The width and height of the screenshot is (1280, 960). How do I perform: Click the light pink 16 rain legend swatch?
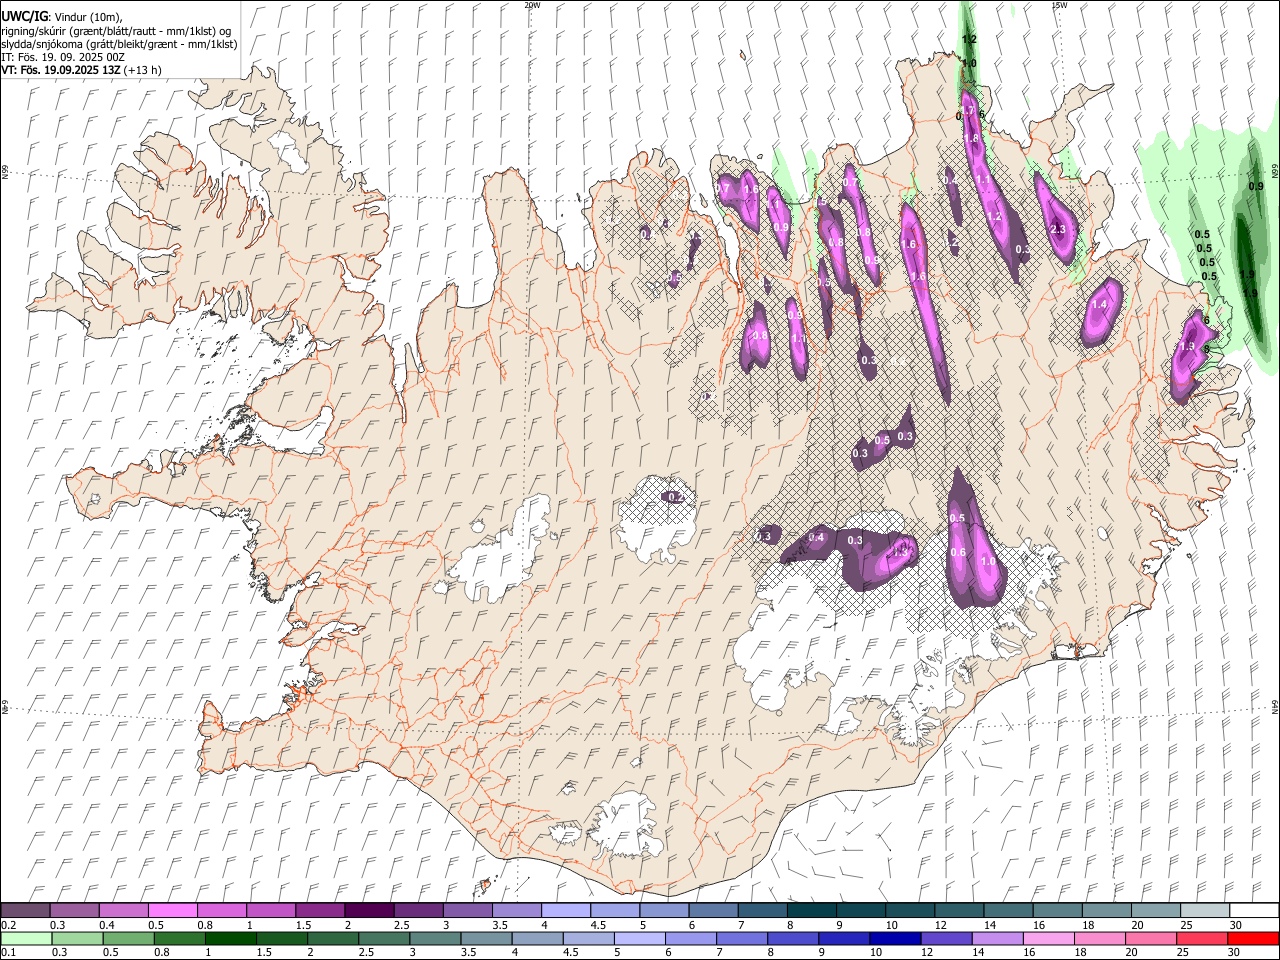coord(1047,939)
